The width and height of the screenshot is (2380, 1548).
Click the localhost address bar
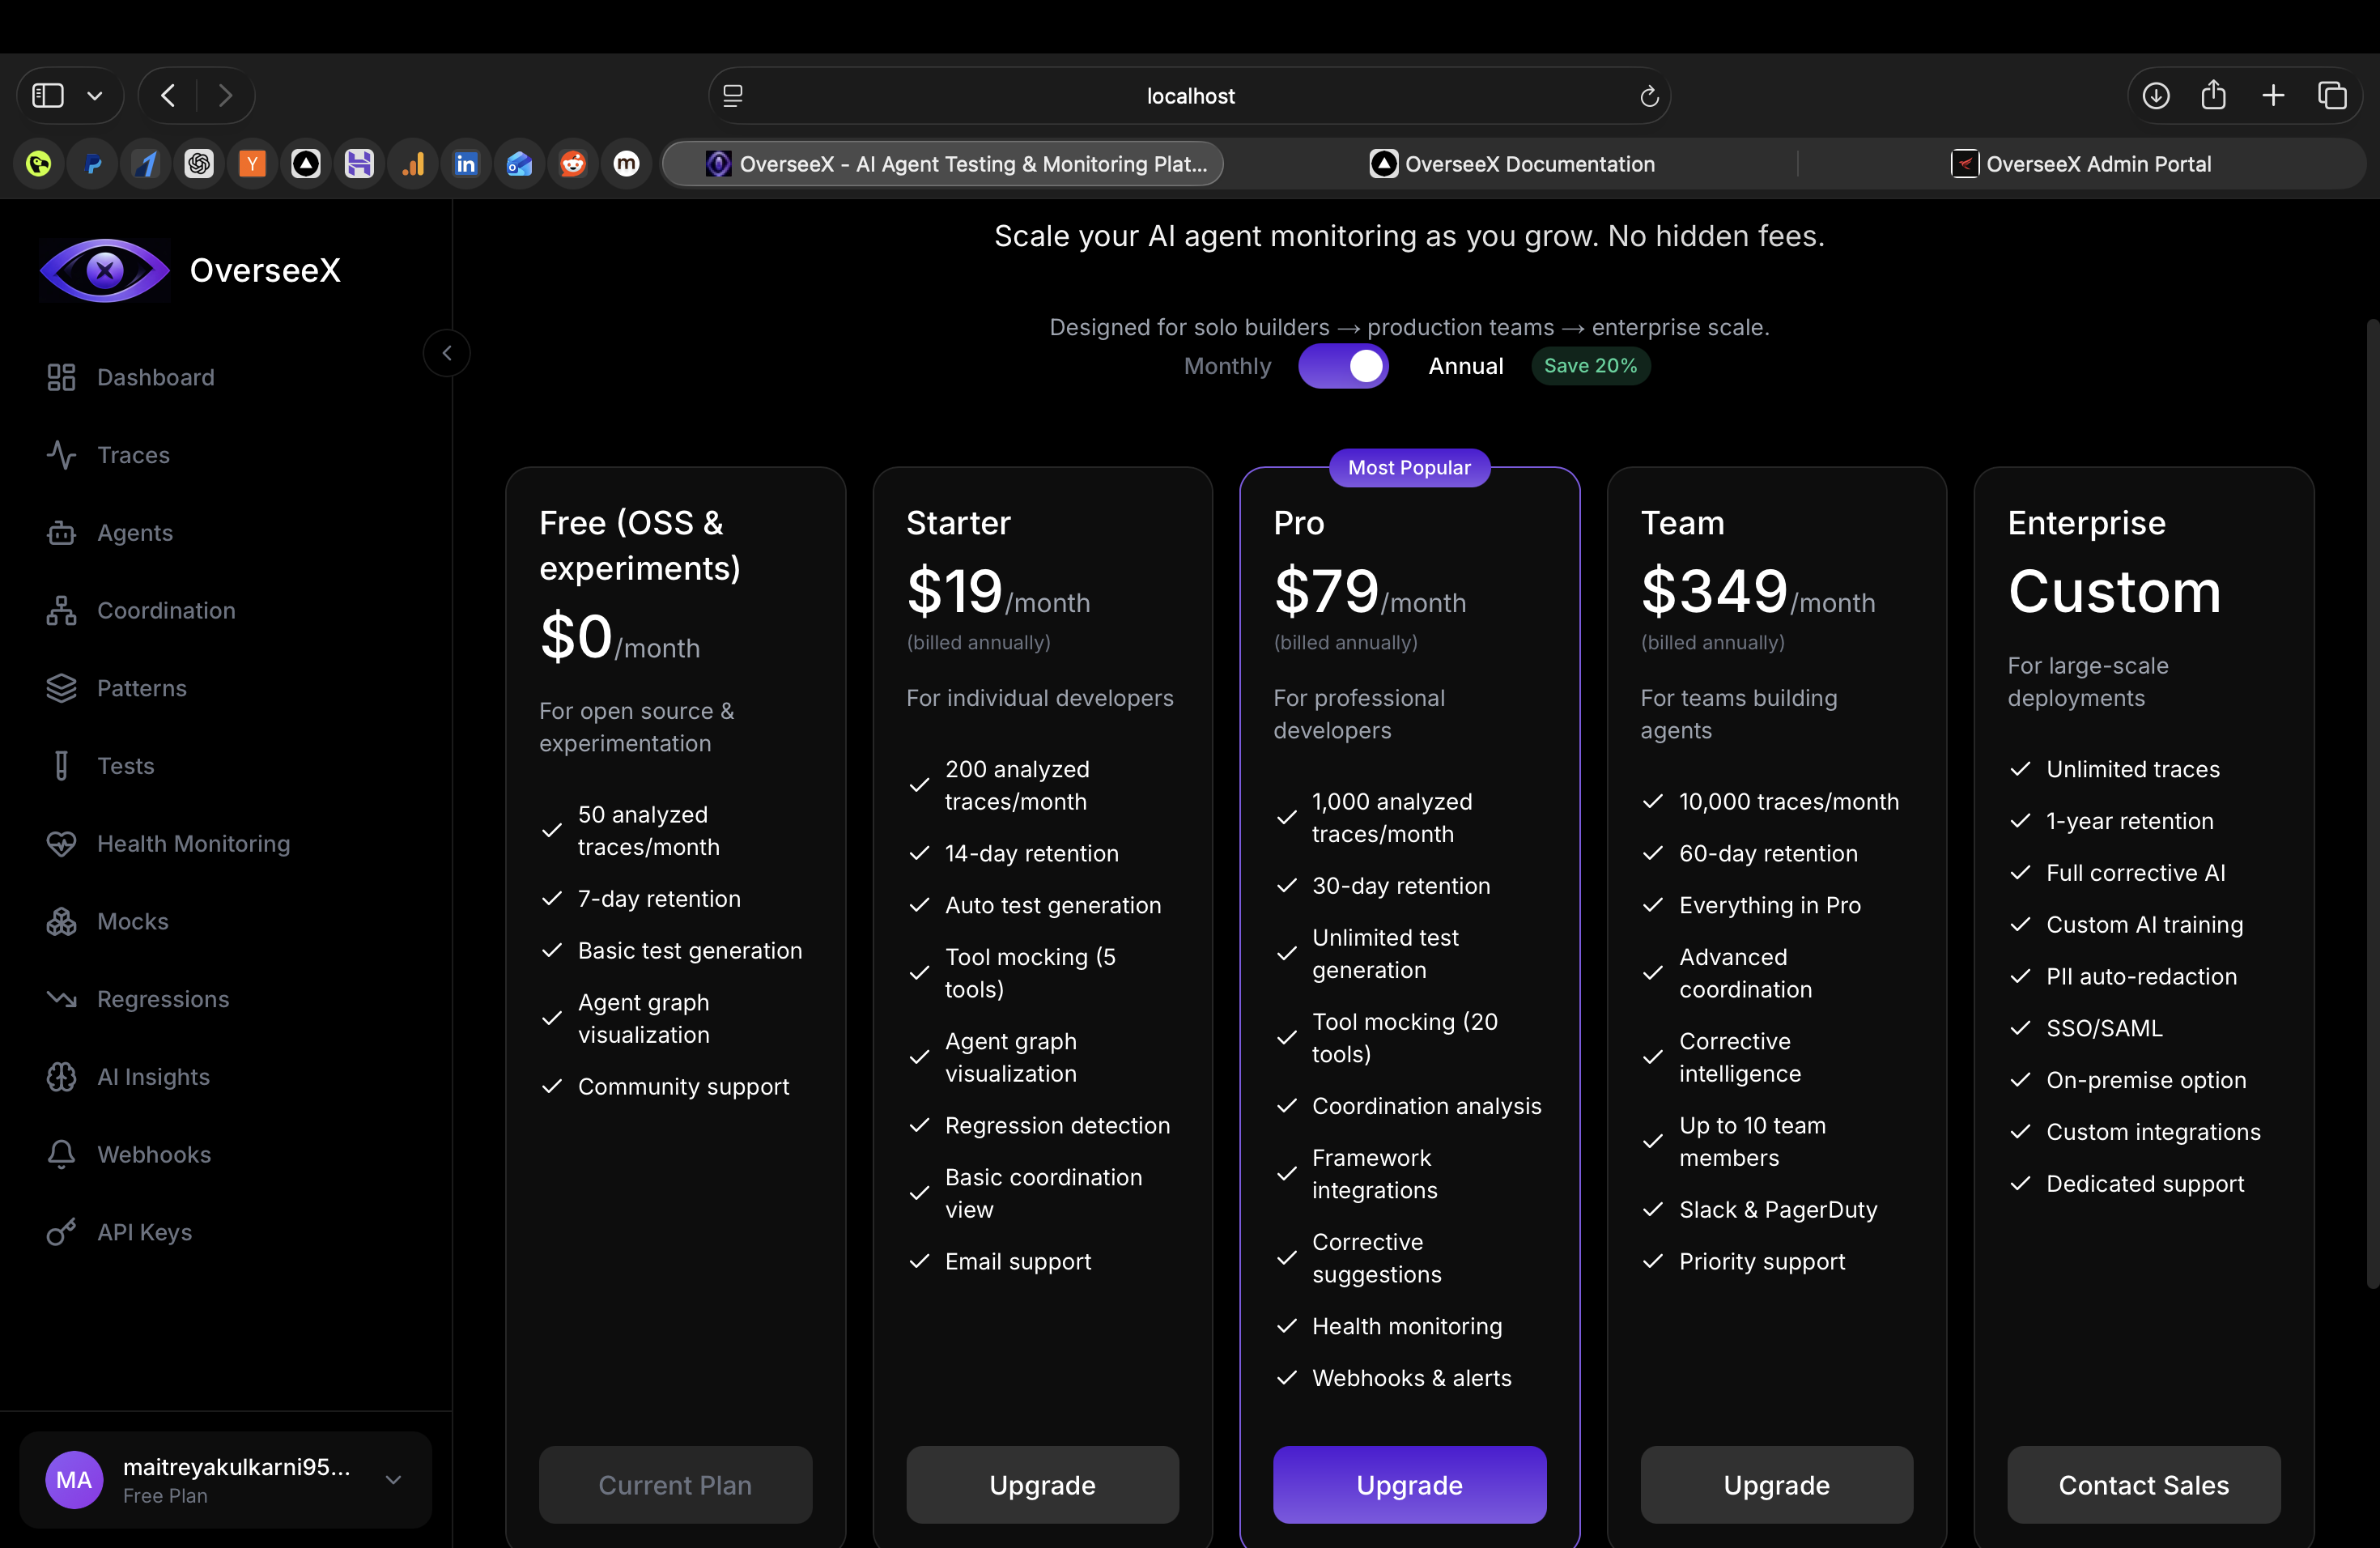coord(1190,95)
